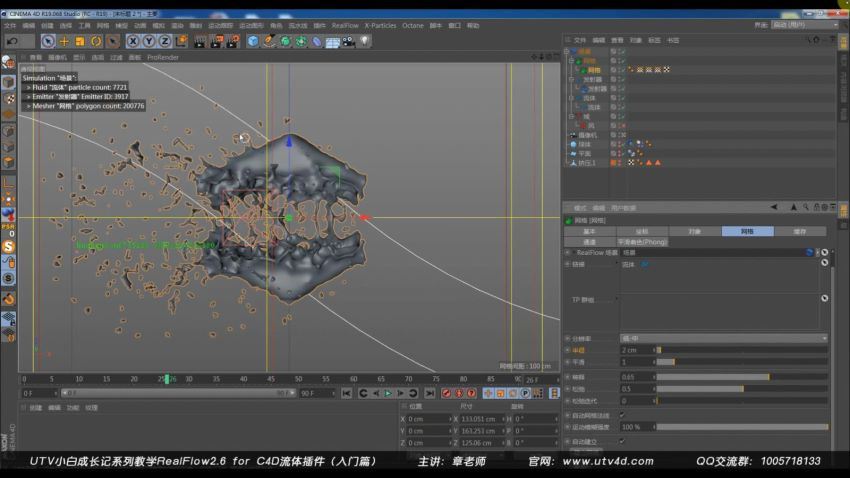Click frame 26 marker on timeline ruler

(167, 379)
